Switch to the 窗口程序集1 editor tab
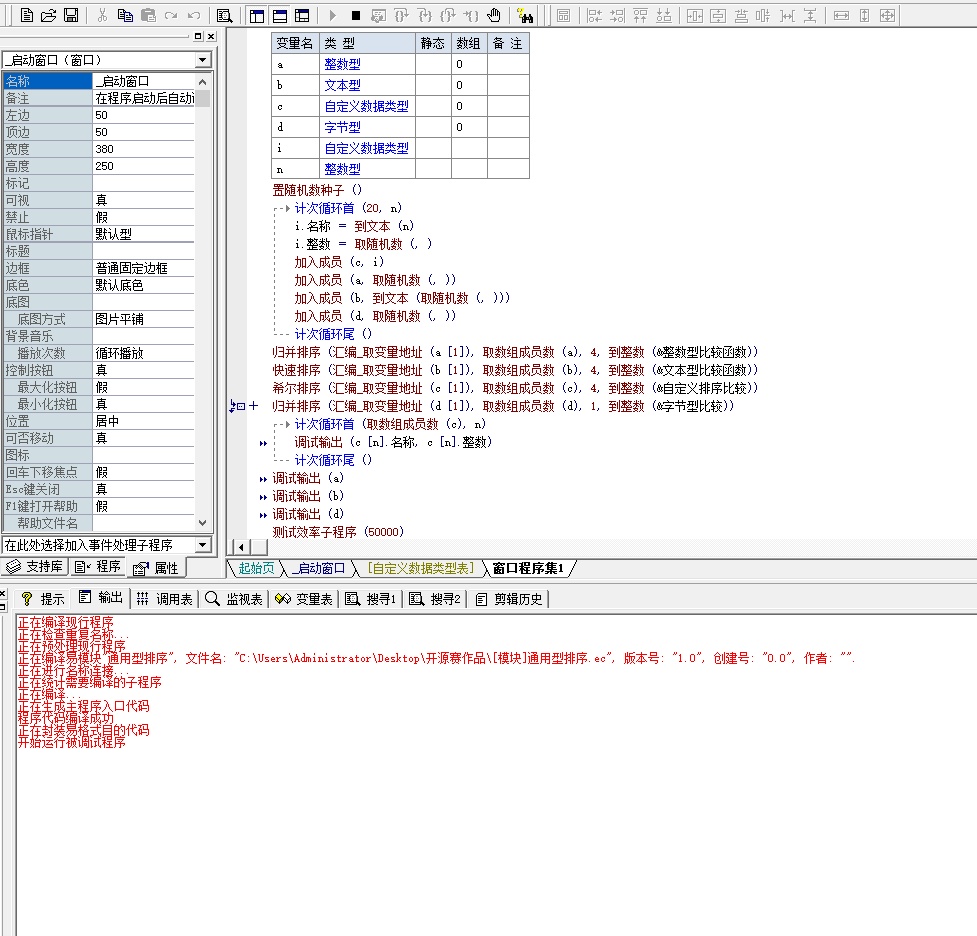This screenshot has height=936, width=977. tap(528, 568)
